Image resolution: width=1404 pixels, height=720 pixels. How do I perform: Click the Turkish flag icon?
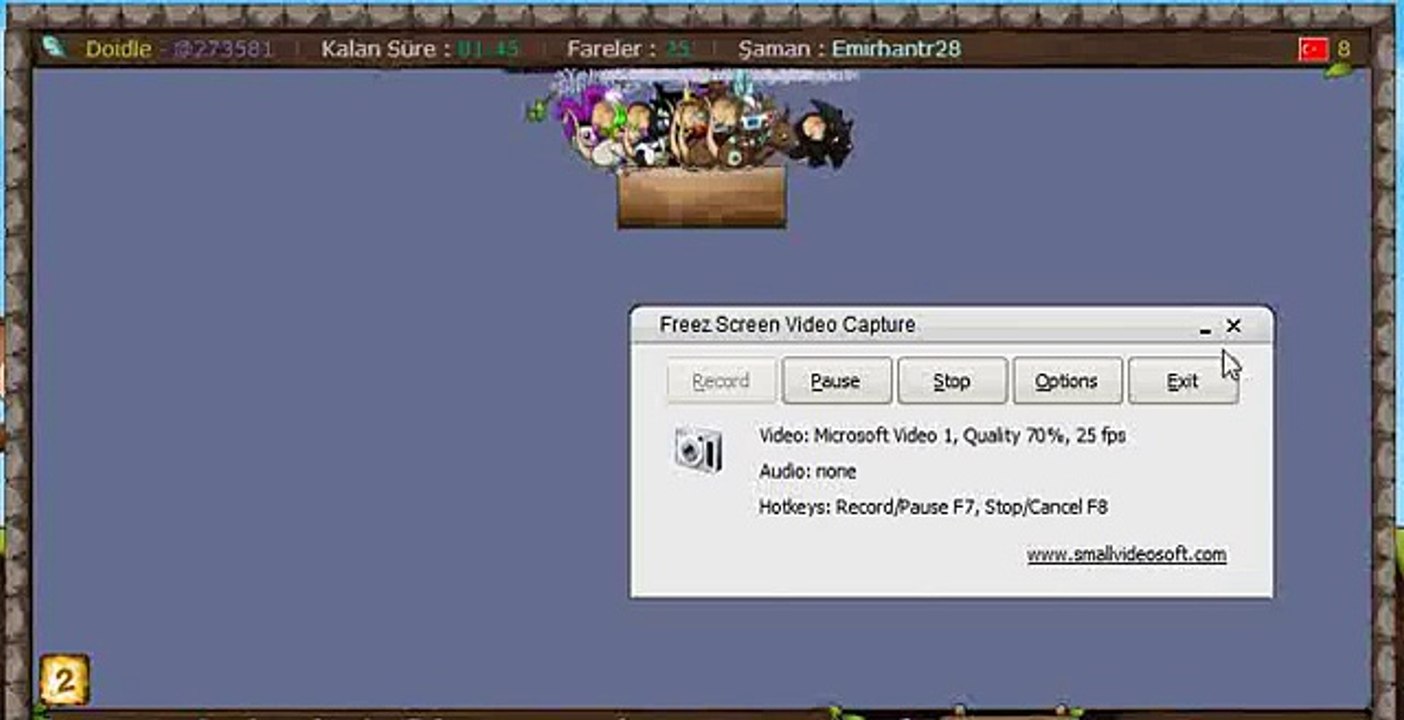1313,48
